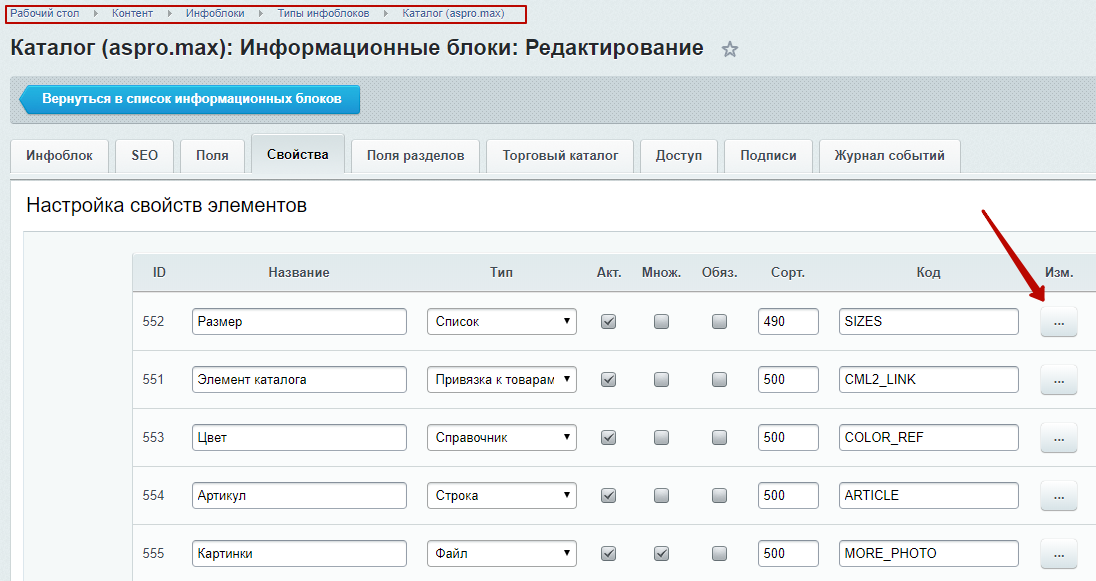Edit name field containing Цвет

click(299, 438)
